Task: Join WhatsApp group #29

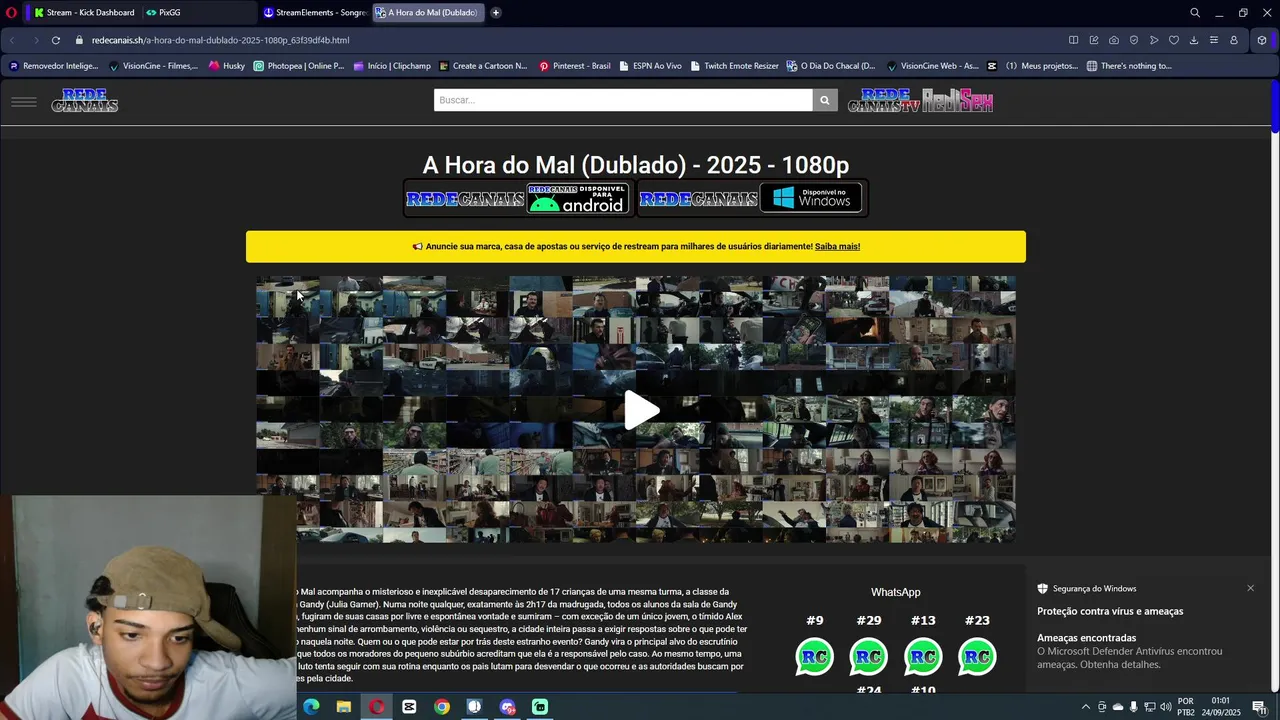Action: [x=868, y=657]
